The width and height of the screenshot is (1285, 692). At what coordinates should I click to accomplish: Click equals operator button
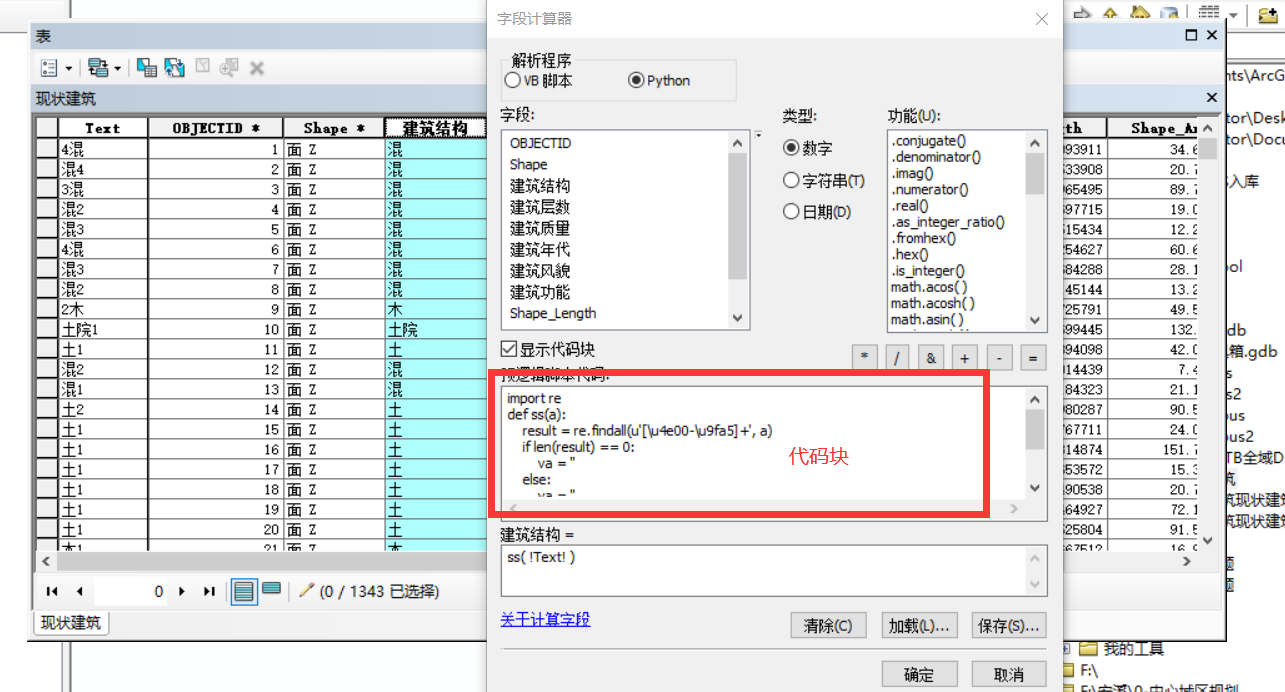1033,358
